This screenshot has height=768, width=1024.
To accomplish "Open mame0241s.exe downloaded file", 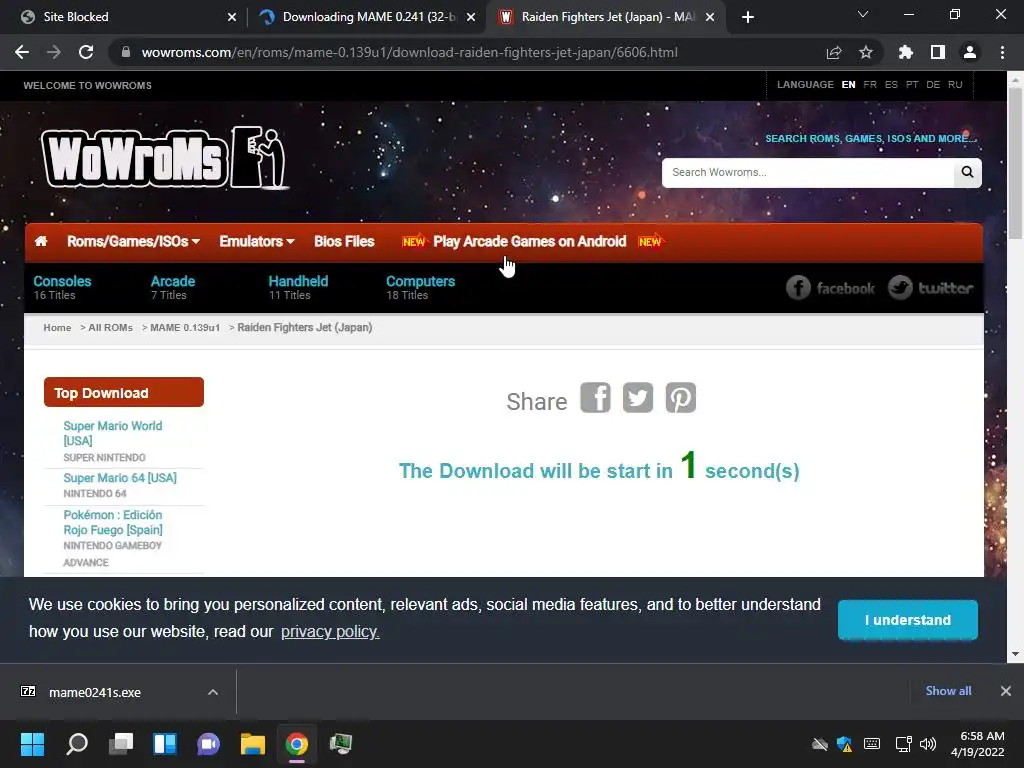I will (95, 692).
